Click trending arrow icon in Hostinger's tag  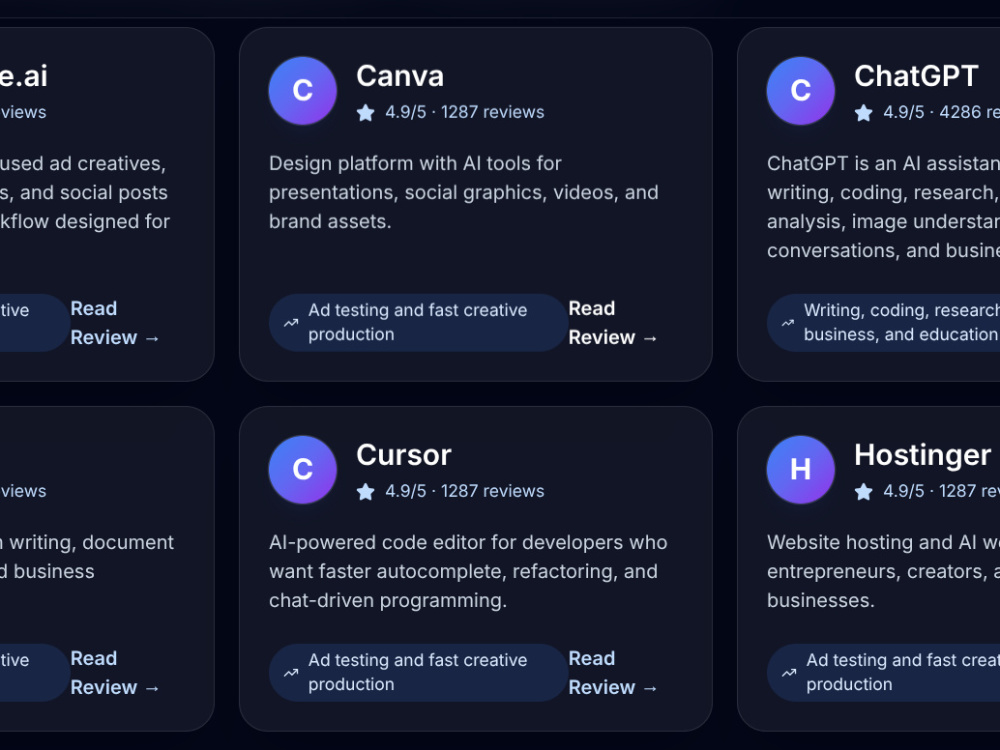(789, 672)
